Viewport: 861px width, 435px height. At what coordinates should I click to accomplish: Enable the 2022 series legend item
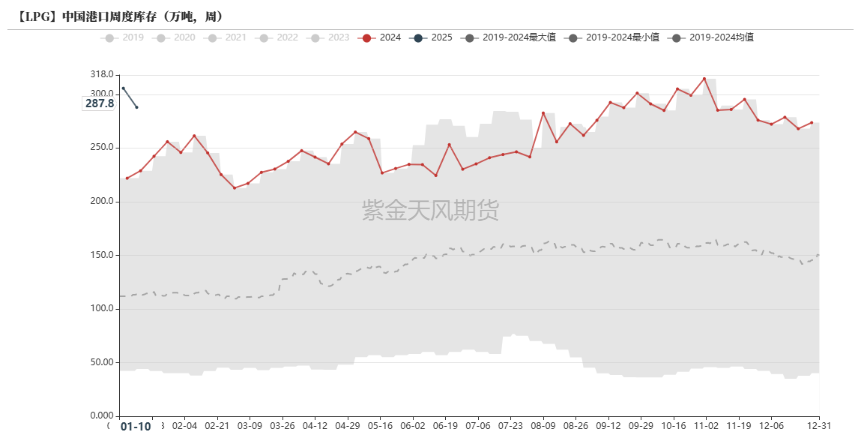[x=276, y=37]
